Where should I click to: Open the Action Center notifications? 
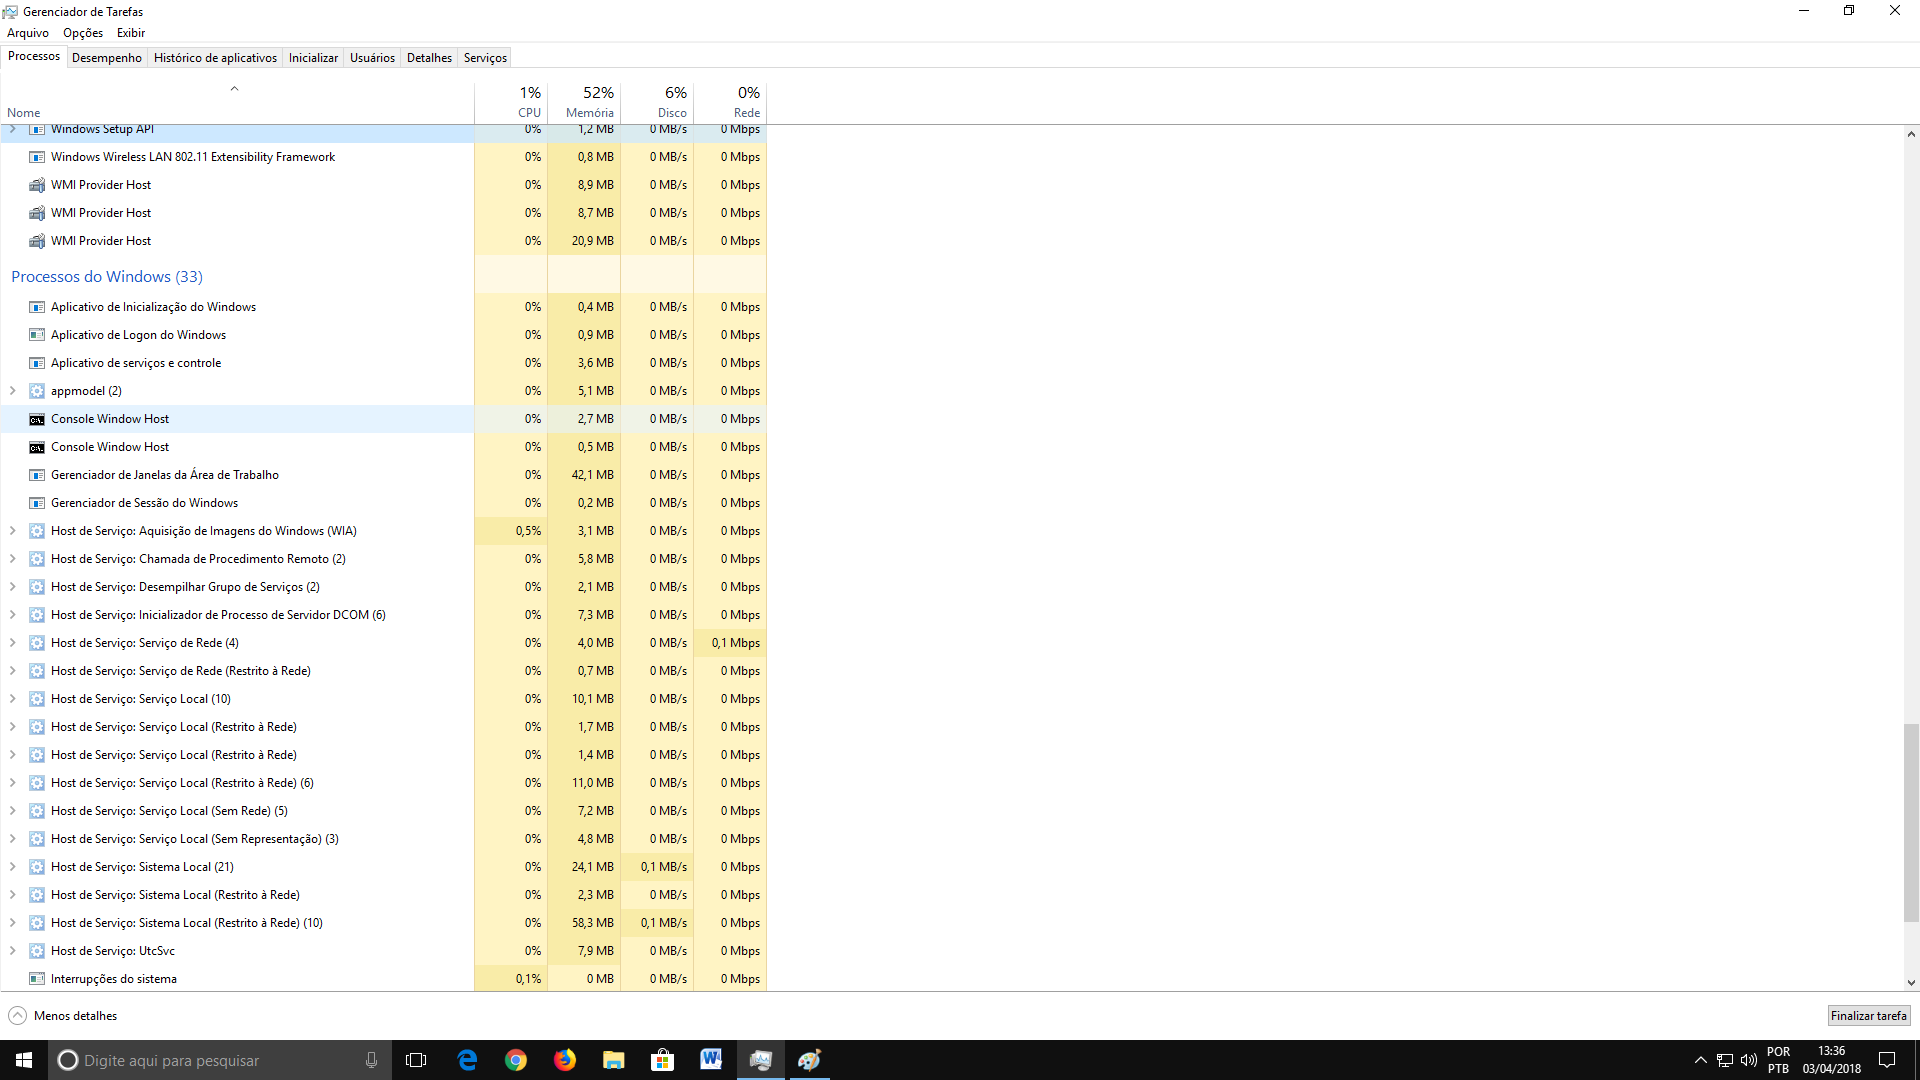(x=1887, y=1060)
